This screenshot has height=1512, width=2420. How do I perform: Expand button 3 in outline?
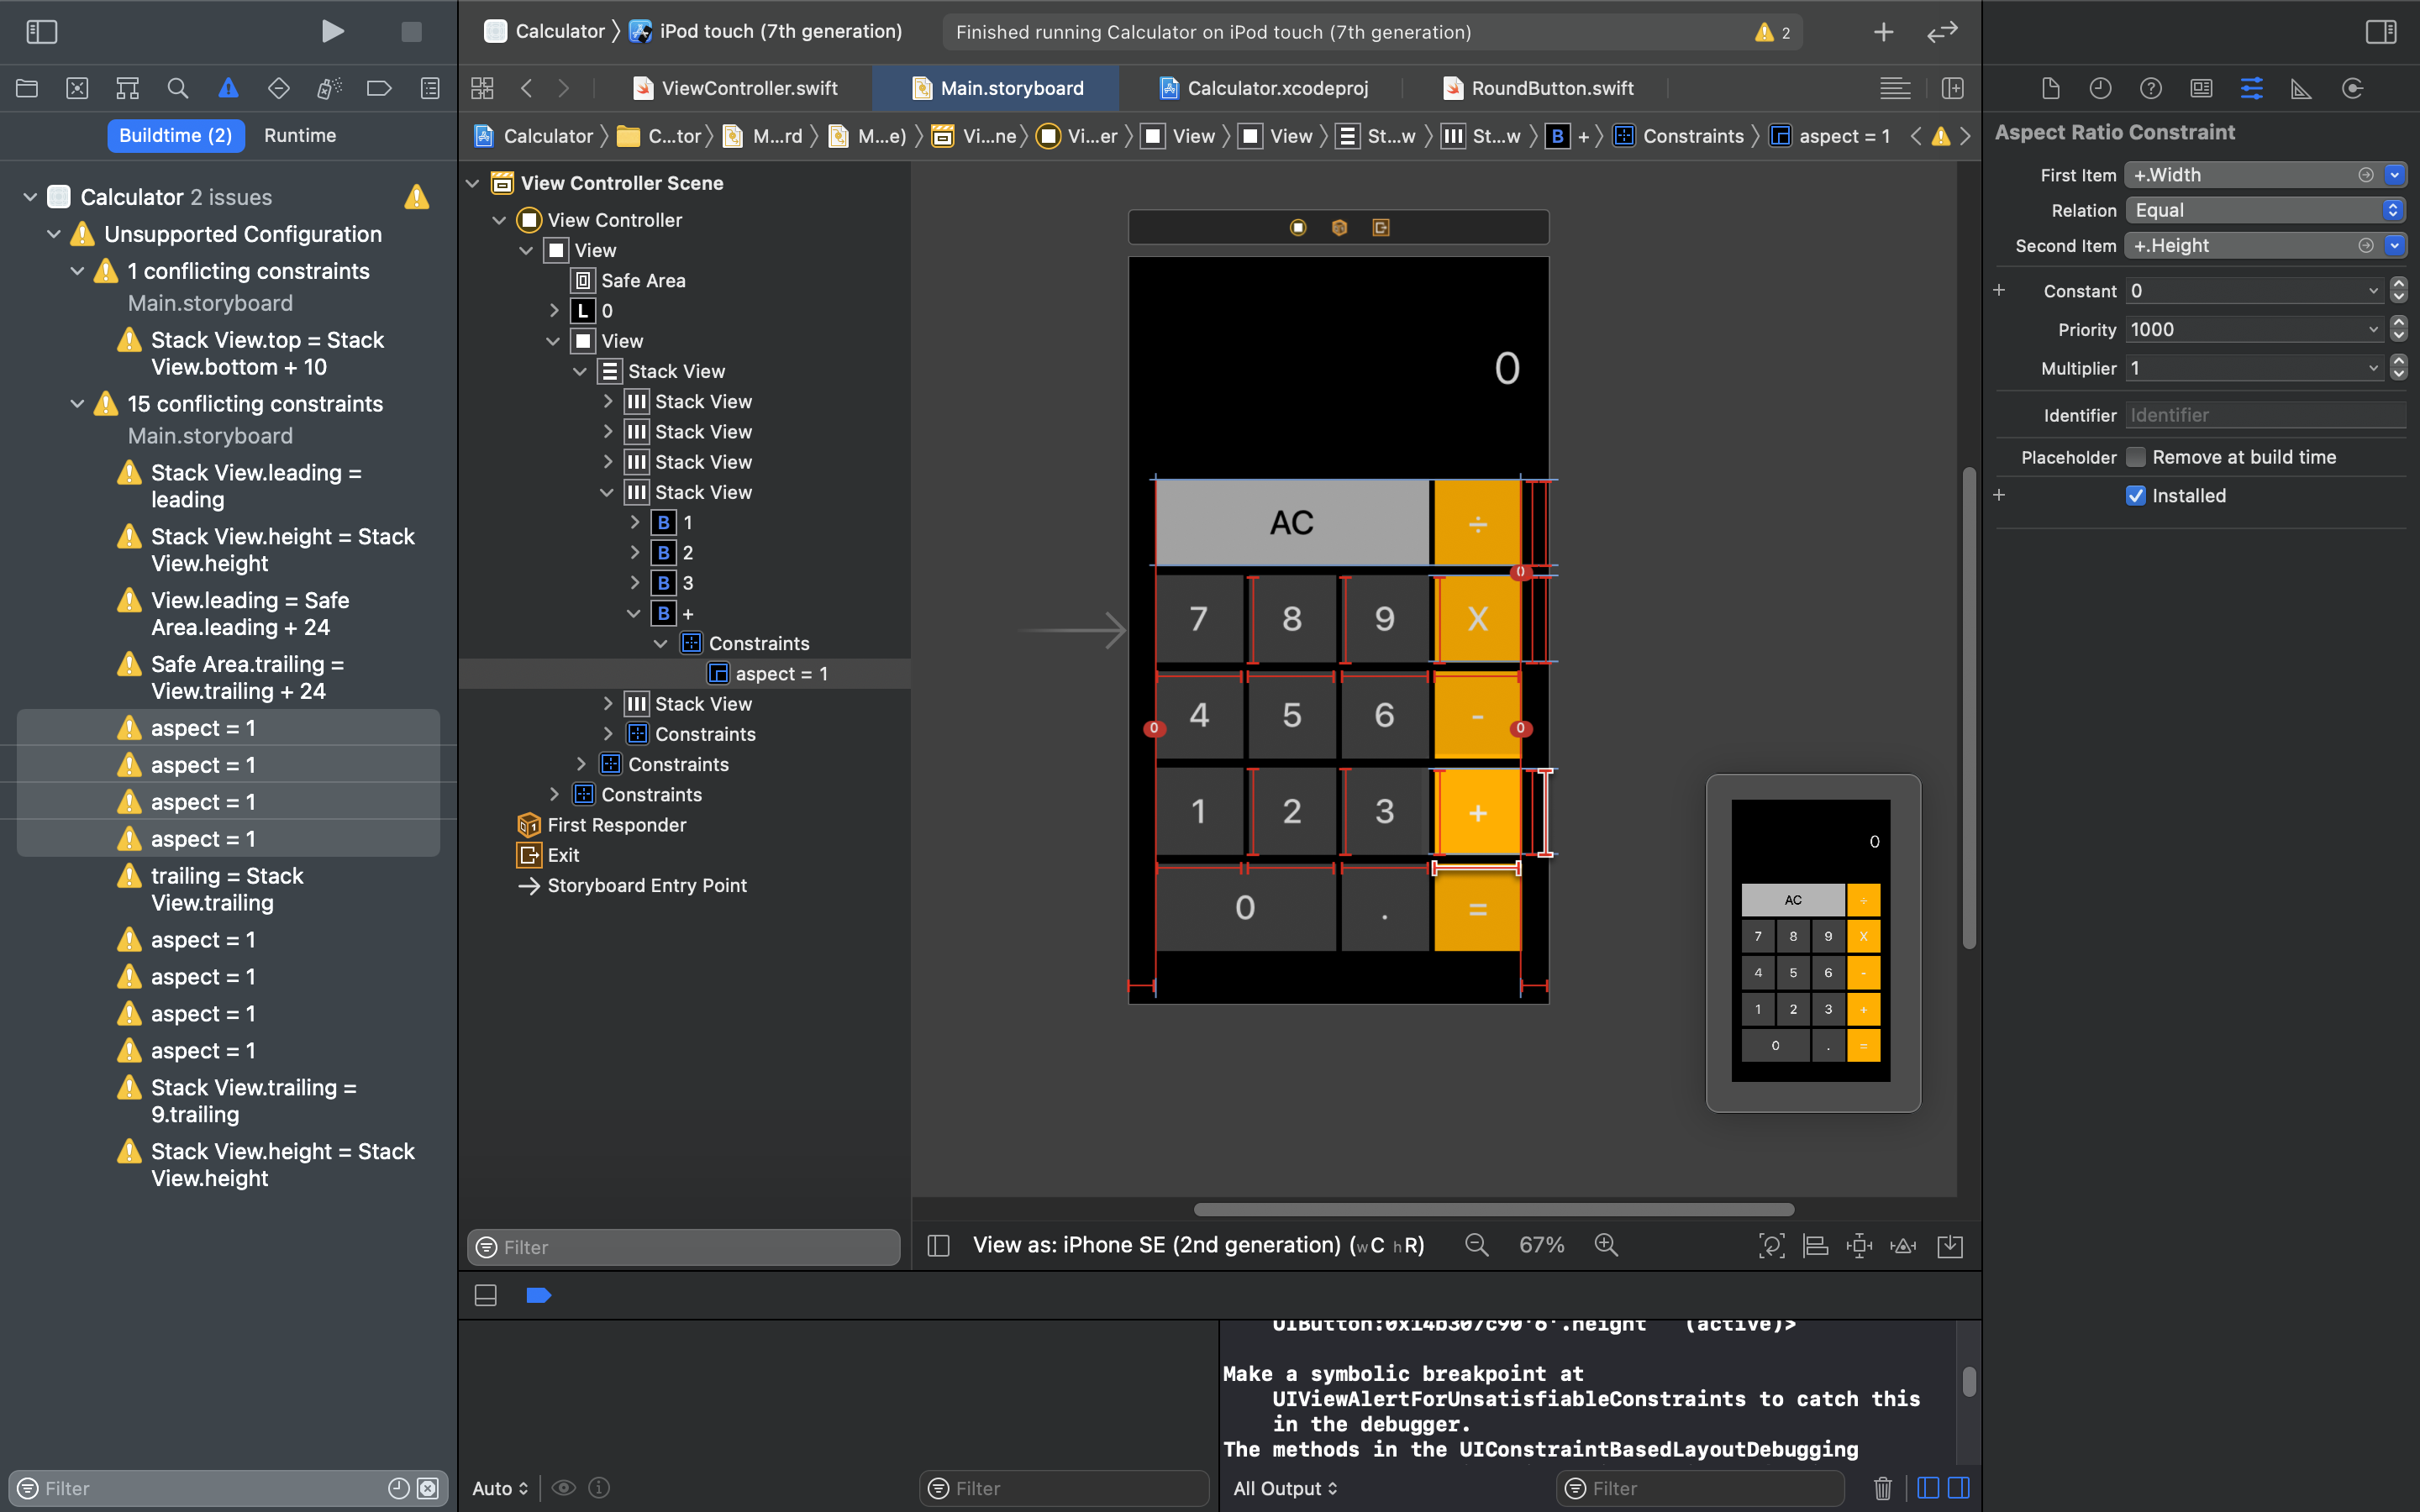pos(634,583)
